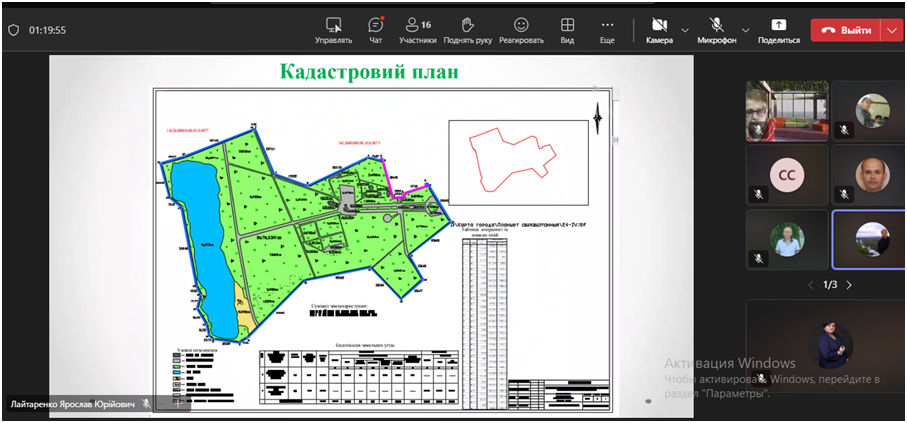Open the Чат panel
Image resolution: width=907 pixels, height=423 pixels.
pos(376,29)
